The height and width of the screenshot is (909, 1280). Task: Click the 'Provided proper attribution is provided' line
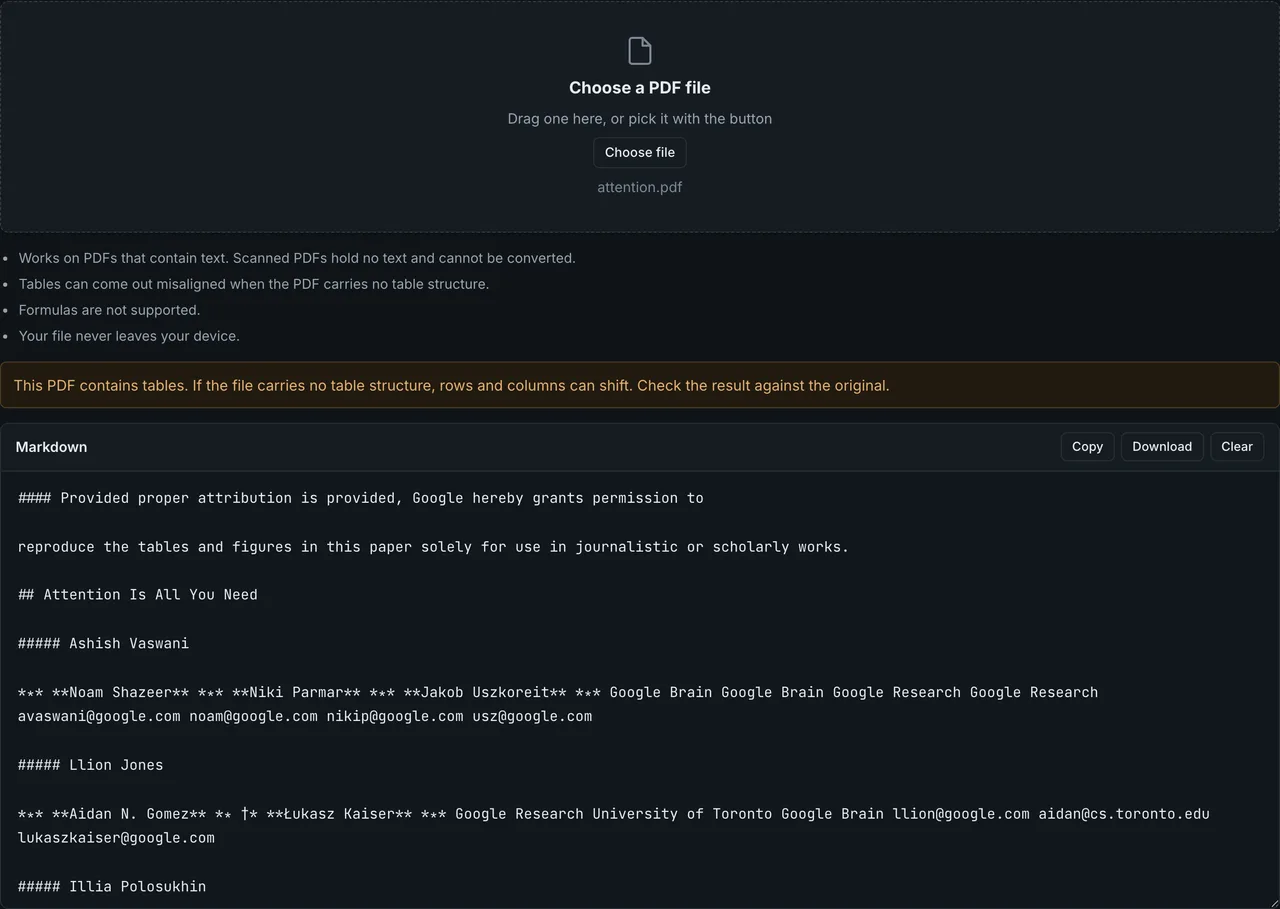(361, 498)
